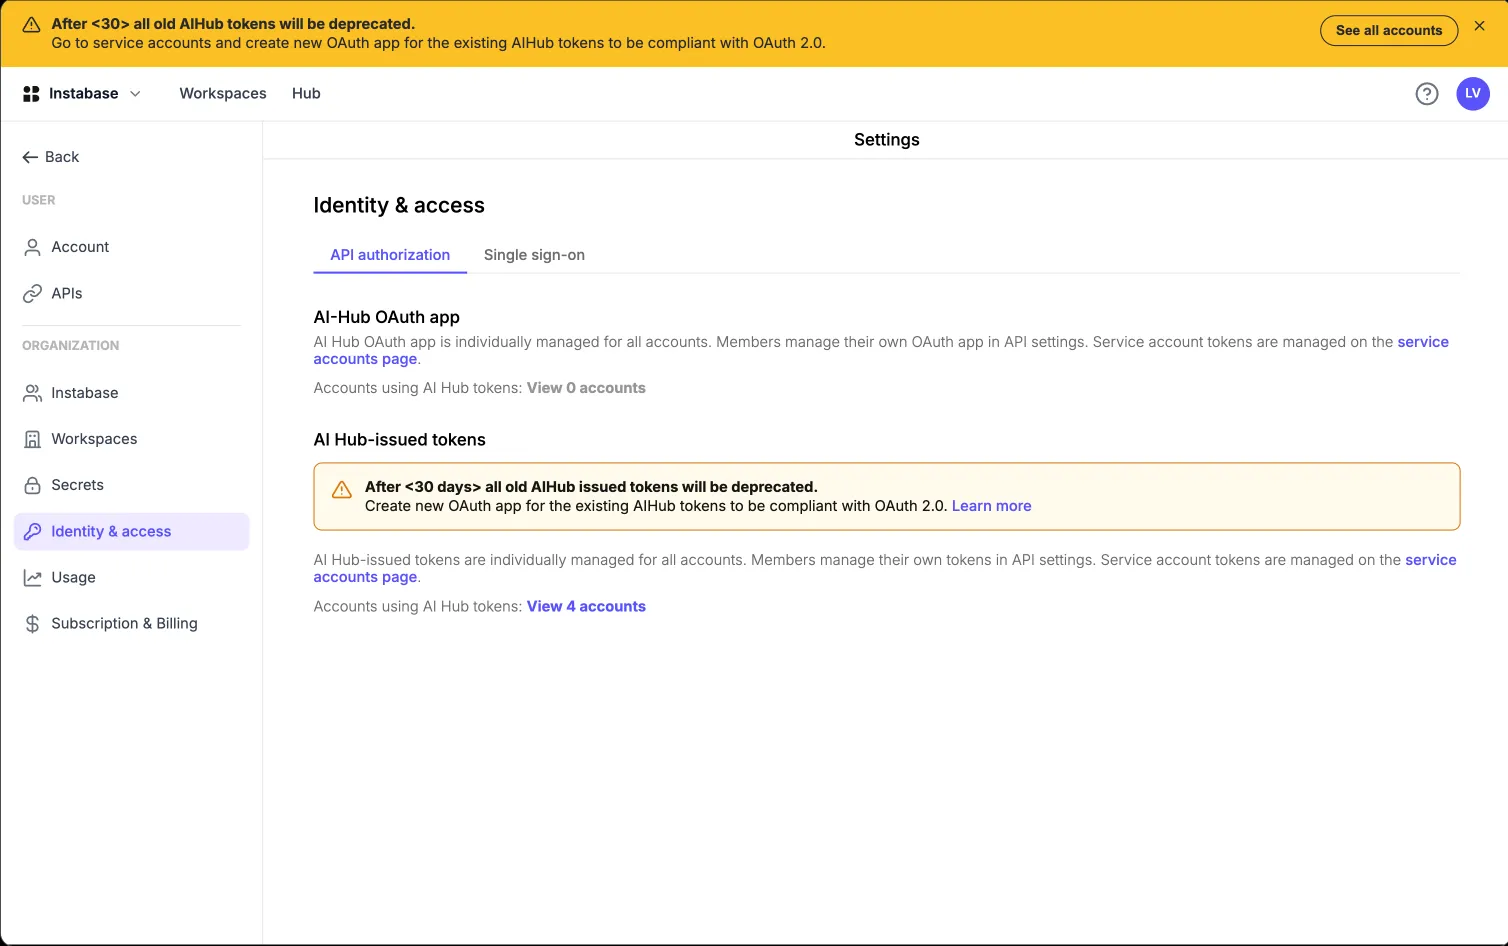Click the Back arrow icon

coord(30,157)
